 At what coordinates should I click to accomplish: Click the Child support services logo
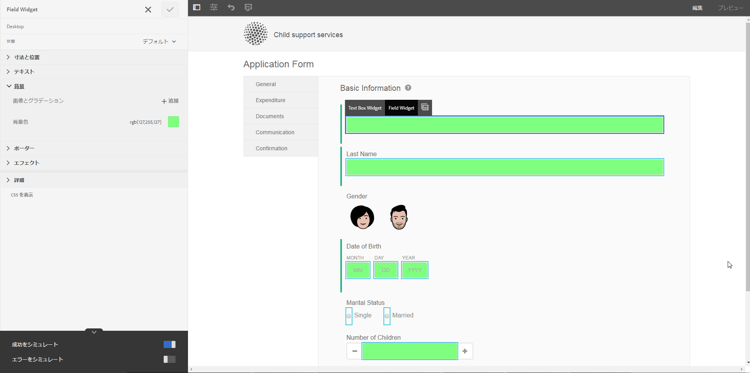click(x=255, y=33)
